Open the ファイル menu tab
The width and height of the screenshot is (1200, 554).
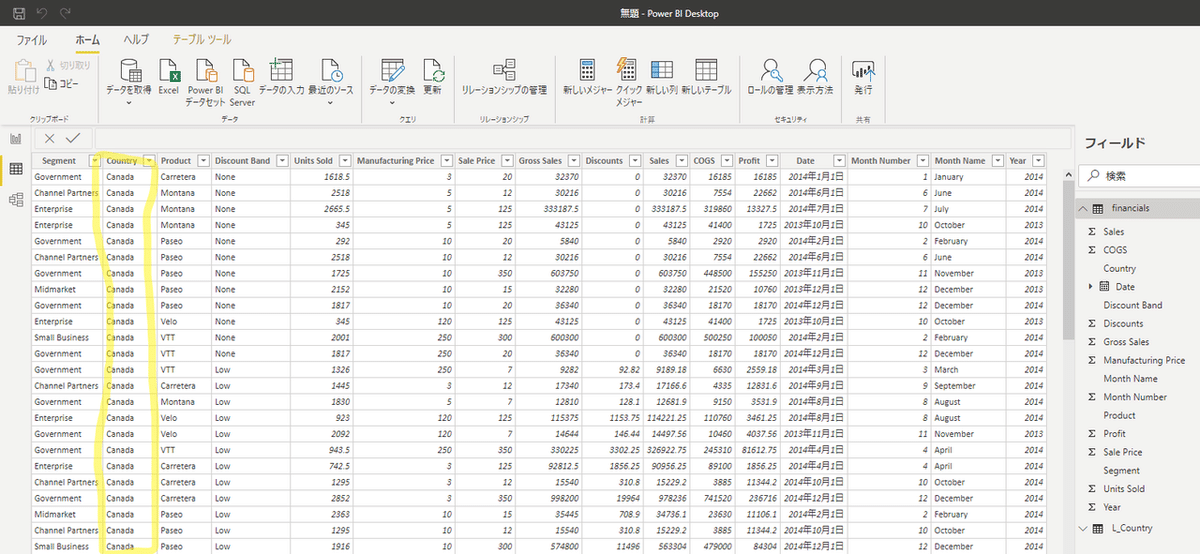click(x=32, y=39)
